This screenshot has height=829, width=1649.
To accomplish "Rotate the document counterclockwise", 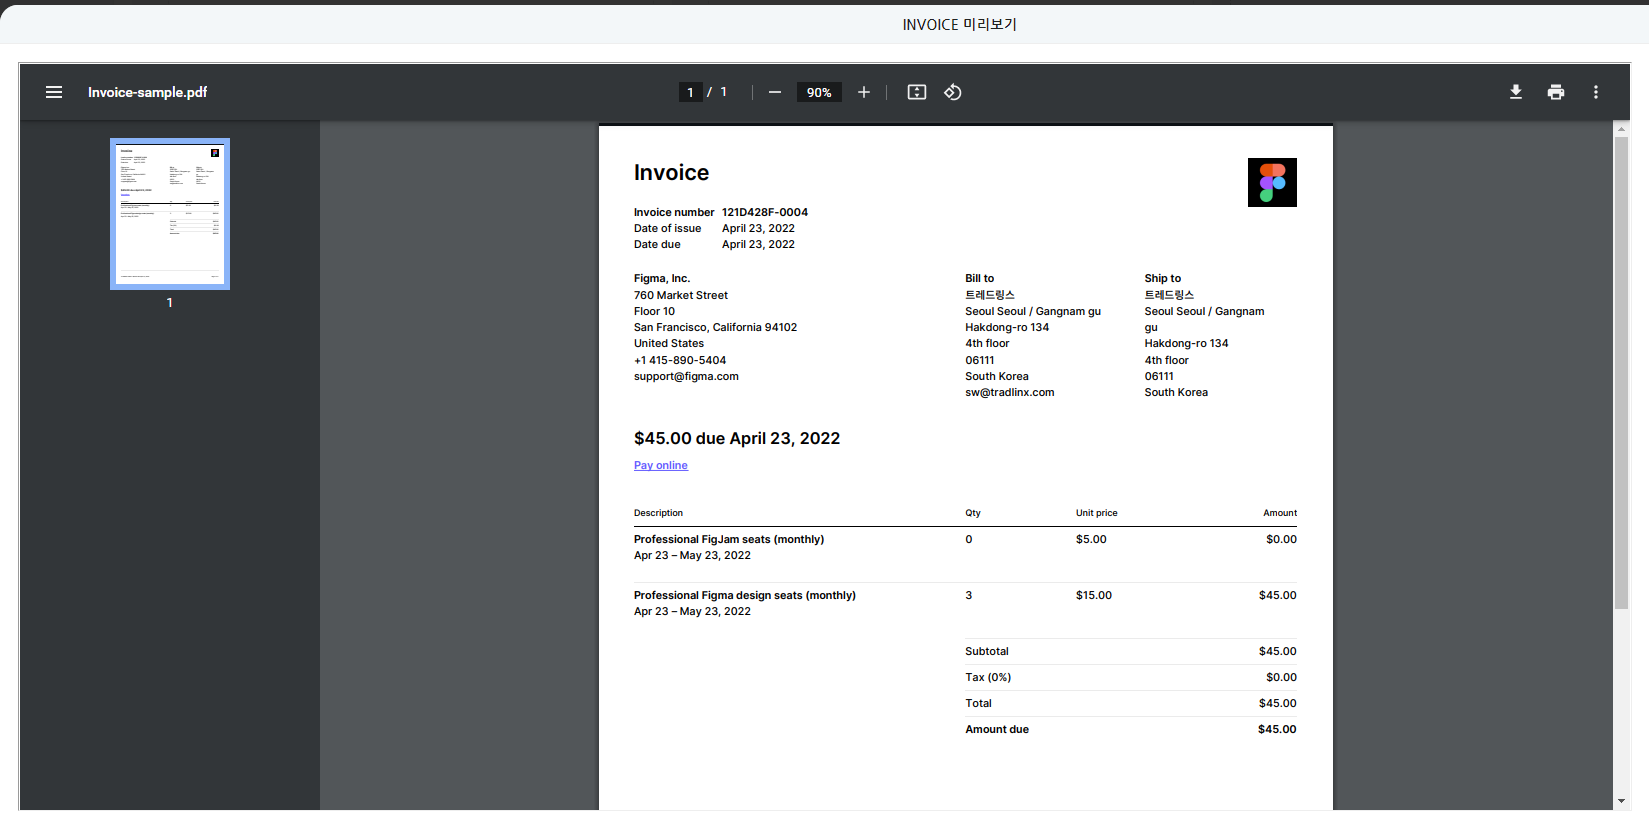I will coord(953,92).
